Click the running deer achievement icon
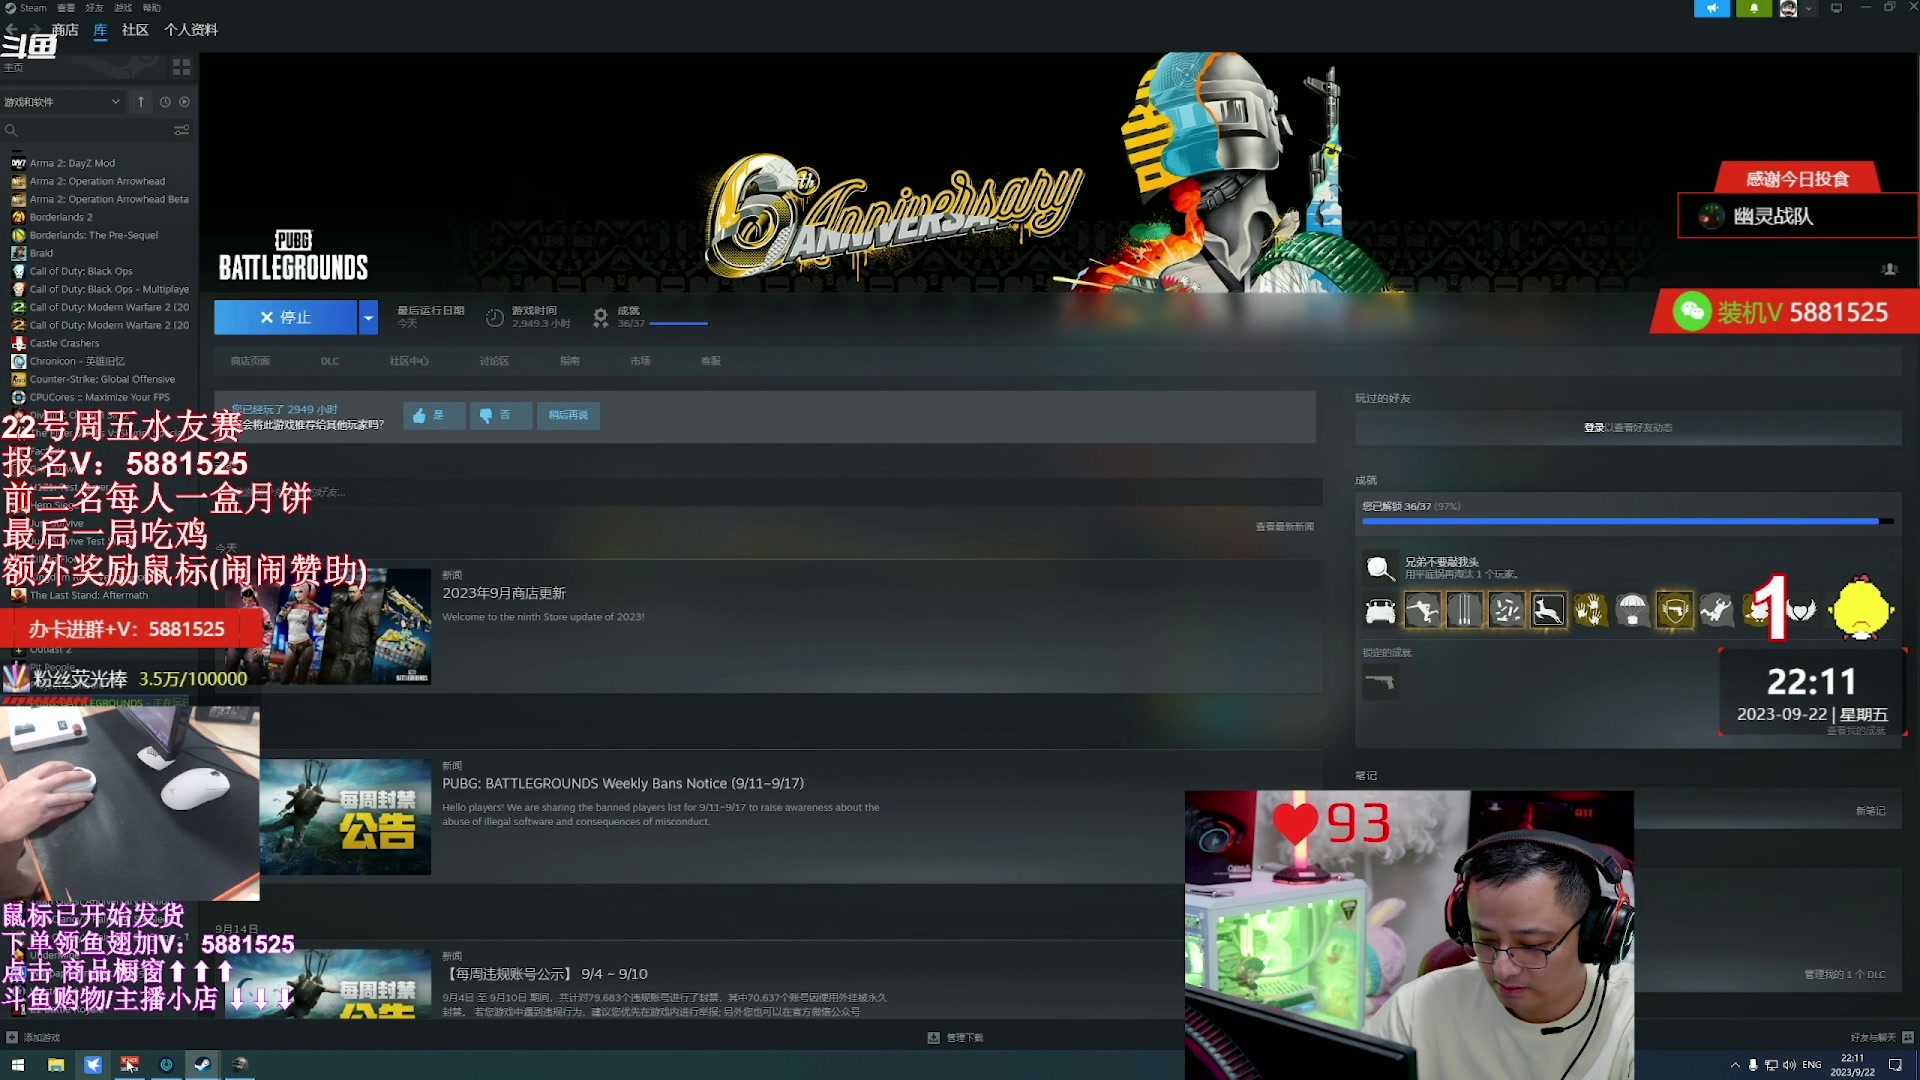The width and height of the screenshot is (1920, 1080). point(1548,610)
